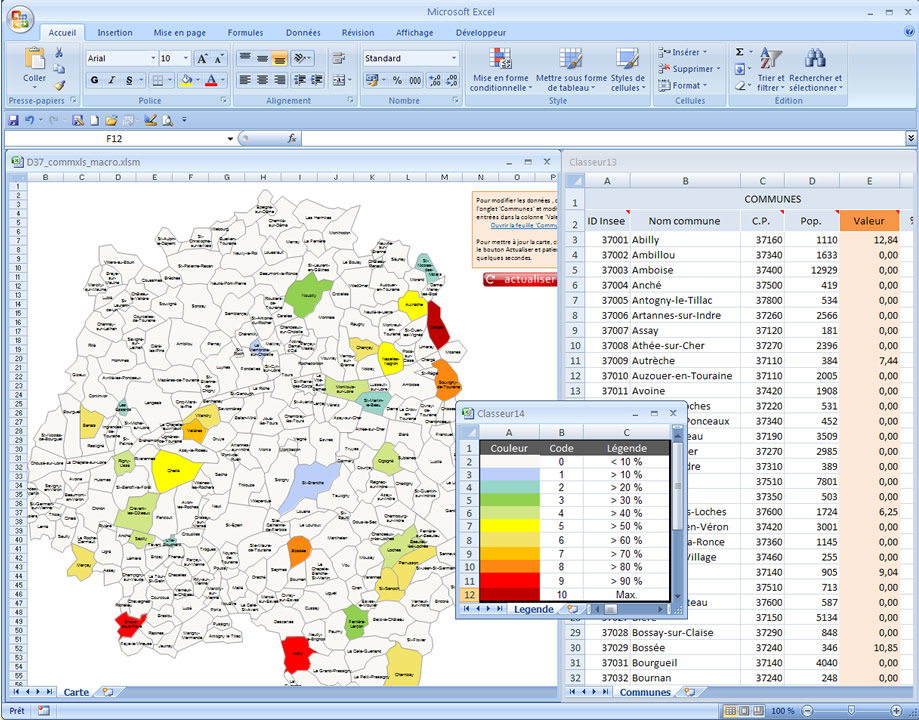Click the Valeur column header cell

(x=869, y=221)
